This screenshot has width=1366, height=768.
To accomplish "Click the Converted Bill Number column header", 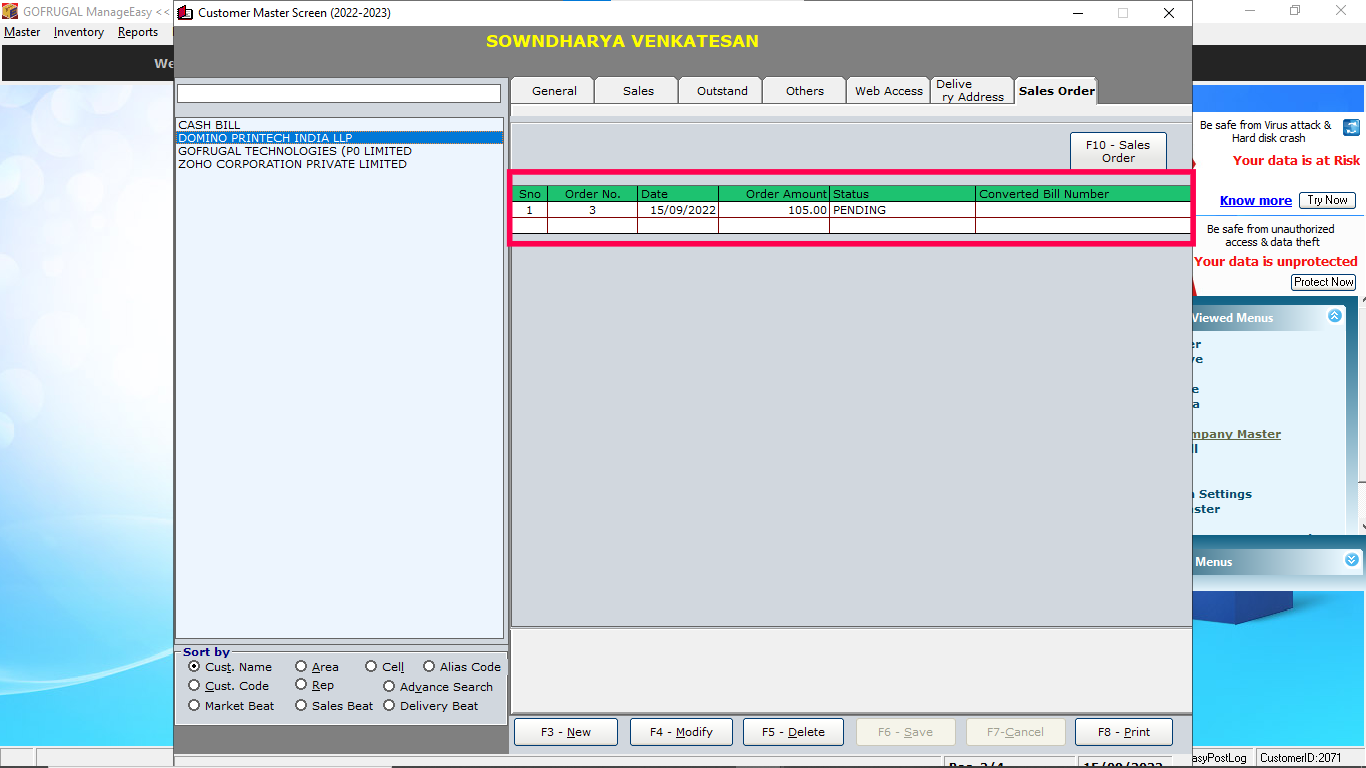I will tap(1083, 194).
